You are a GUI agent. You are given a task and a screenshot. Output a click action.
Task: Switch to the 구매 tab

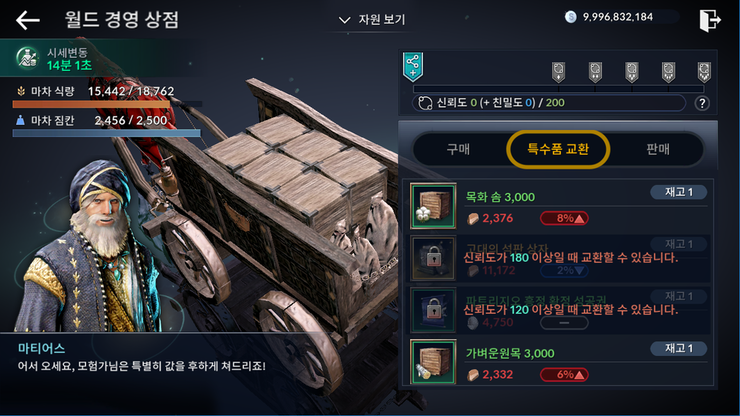[x=458, y=149]
